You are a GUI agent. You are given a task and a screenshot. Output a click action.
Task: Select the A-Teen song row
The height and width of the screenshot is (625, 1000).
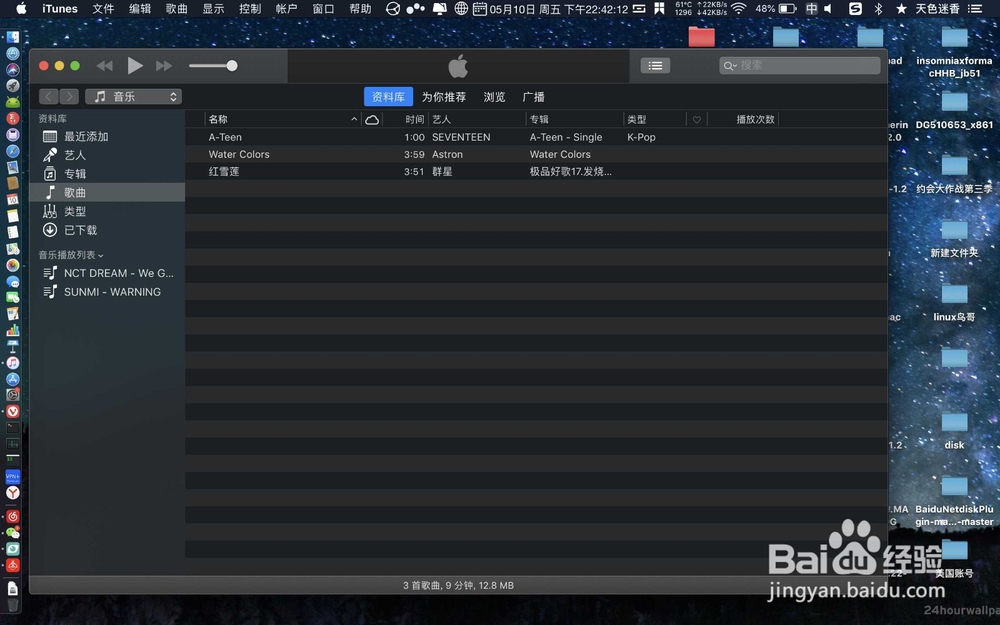[x=536, y=137]
